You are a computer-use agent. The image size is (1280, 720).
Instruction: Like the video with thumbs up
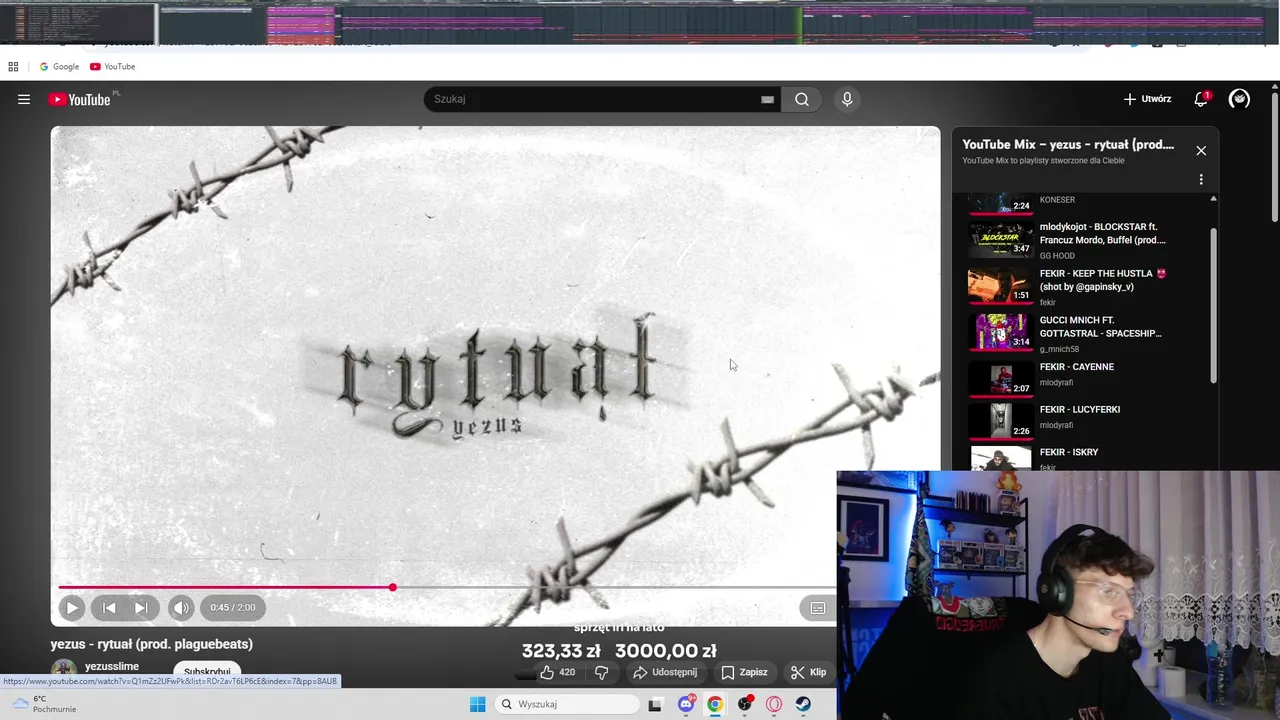[558, 672]
